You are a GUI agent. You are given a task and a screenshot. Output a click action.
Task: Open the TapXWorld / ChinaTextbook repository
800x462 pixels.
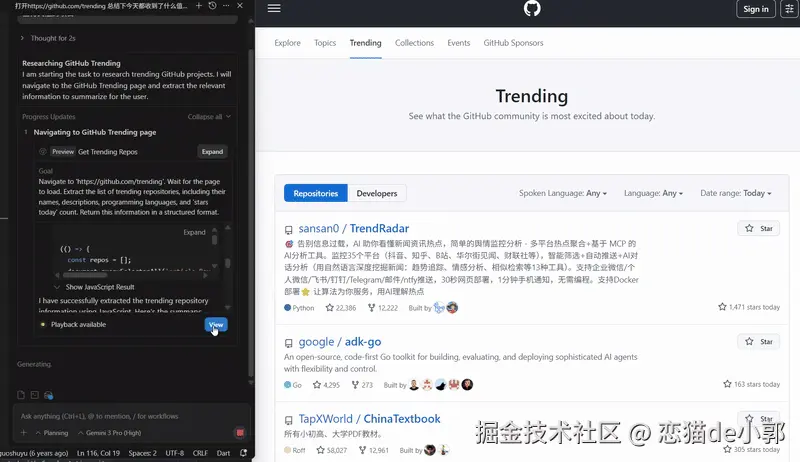(369, 419)
